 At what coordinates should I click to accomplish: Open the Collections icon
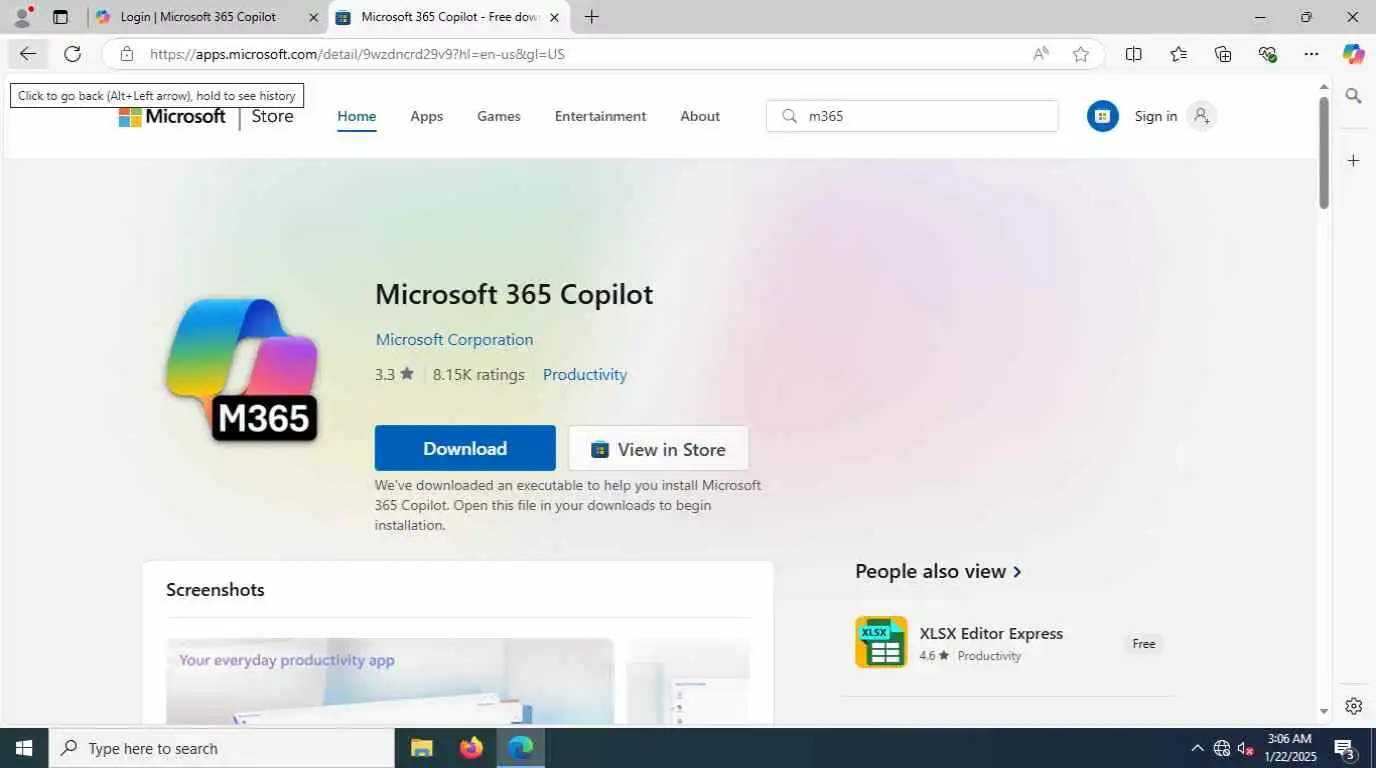click(1223, 54)
